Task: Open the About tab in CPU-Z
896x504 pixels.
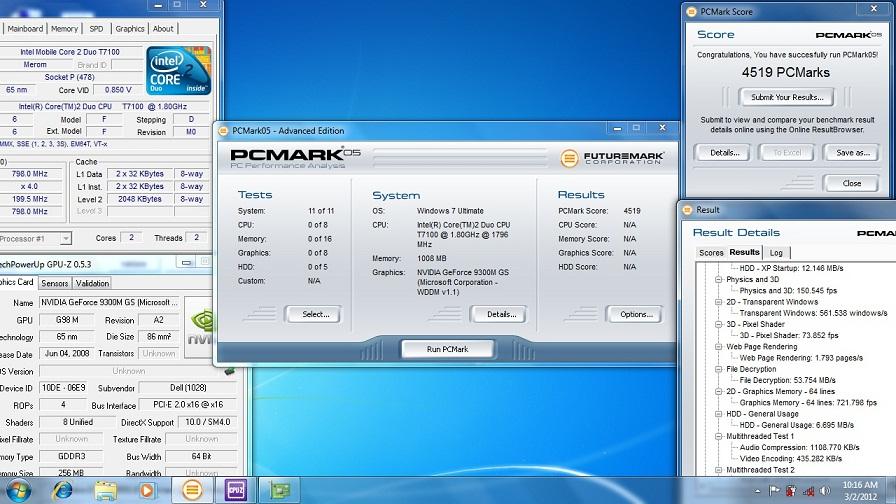Action: tap(163, 29)
